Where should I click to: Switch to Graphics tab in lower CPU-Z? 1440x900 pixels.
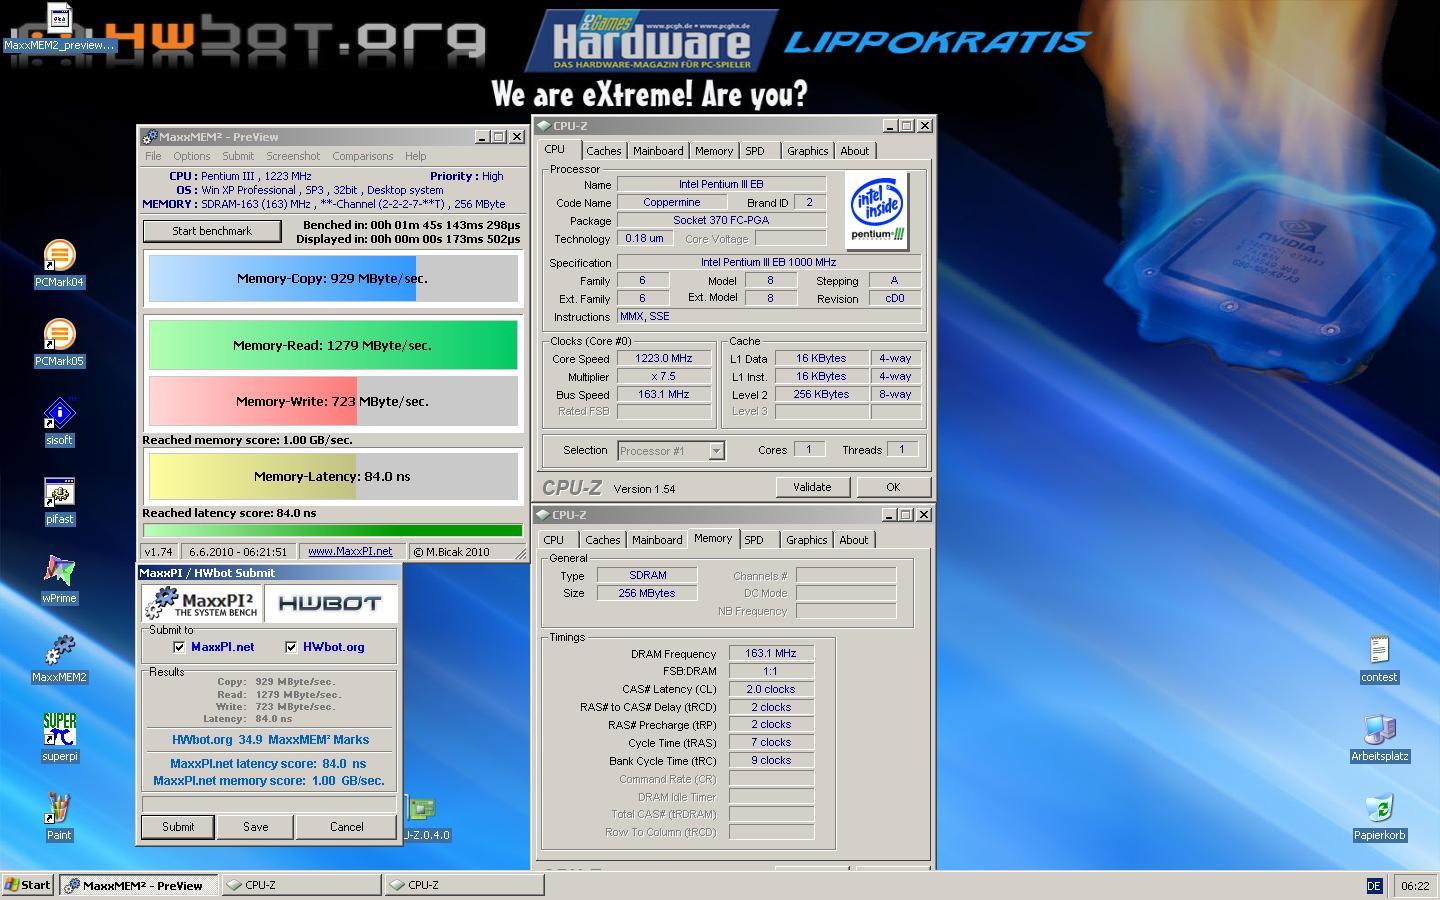[806, 540]
